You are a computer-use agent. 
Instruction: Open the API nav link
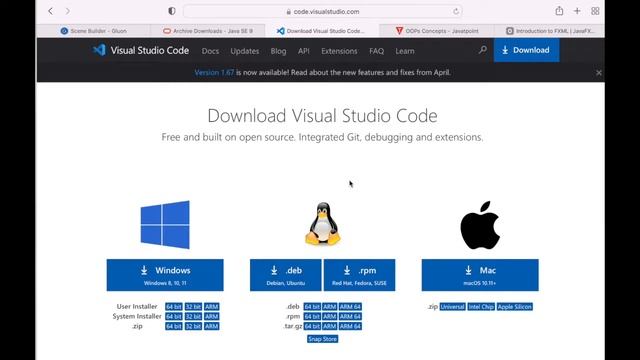click(x=304, y=51)
